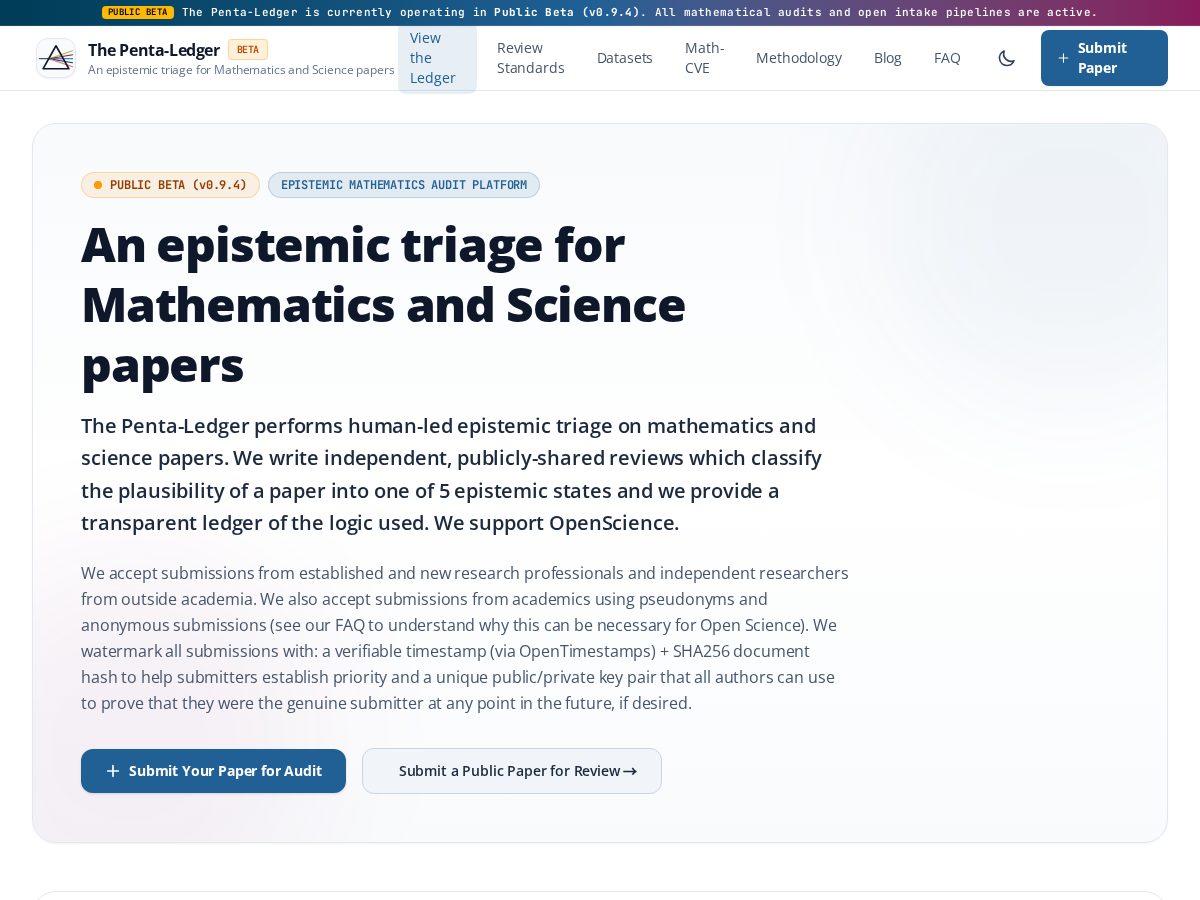Click the 'We support OpenScience.' sentence
Screen dimensions: 1200x900
[x=557, y=523]
